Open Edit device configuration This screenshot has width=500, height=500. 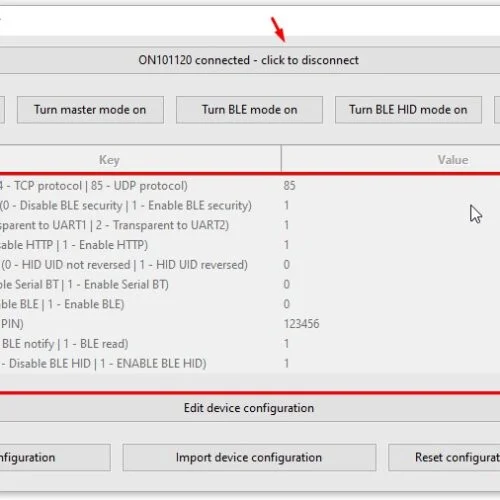point(249,408)
